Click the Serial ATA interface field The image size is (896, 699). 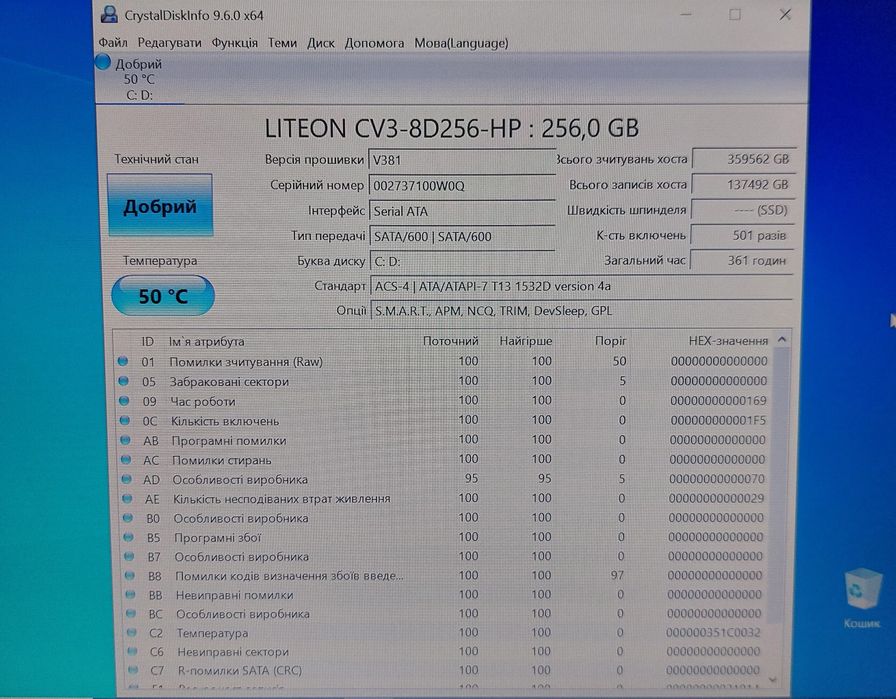462,211
